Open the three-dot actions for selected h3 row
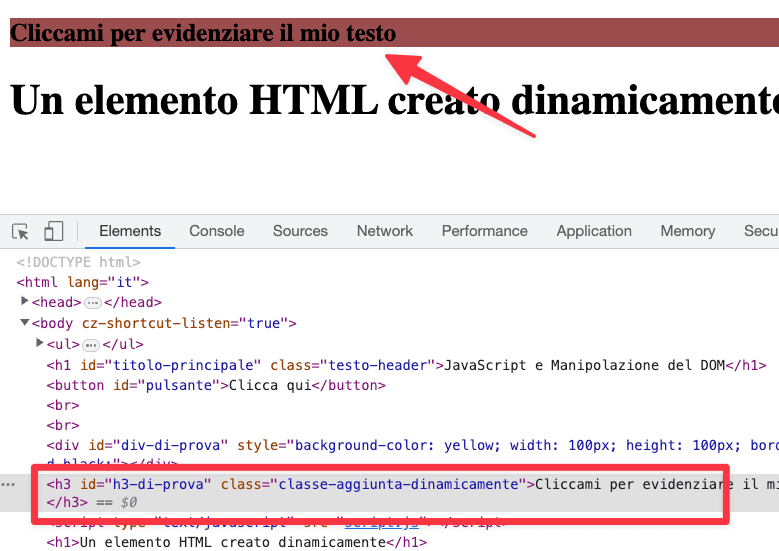Image resolution: width=779 pixels, height=551 pixels. point(8,484)
